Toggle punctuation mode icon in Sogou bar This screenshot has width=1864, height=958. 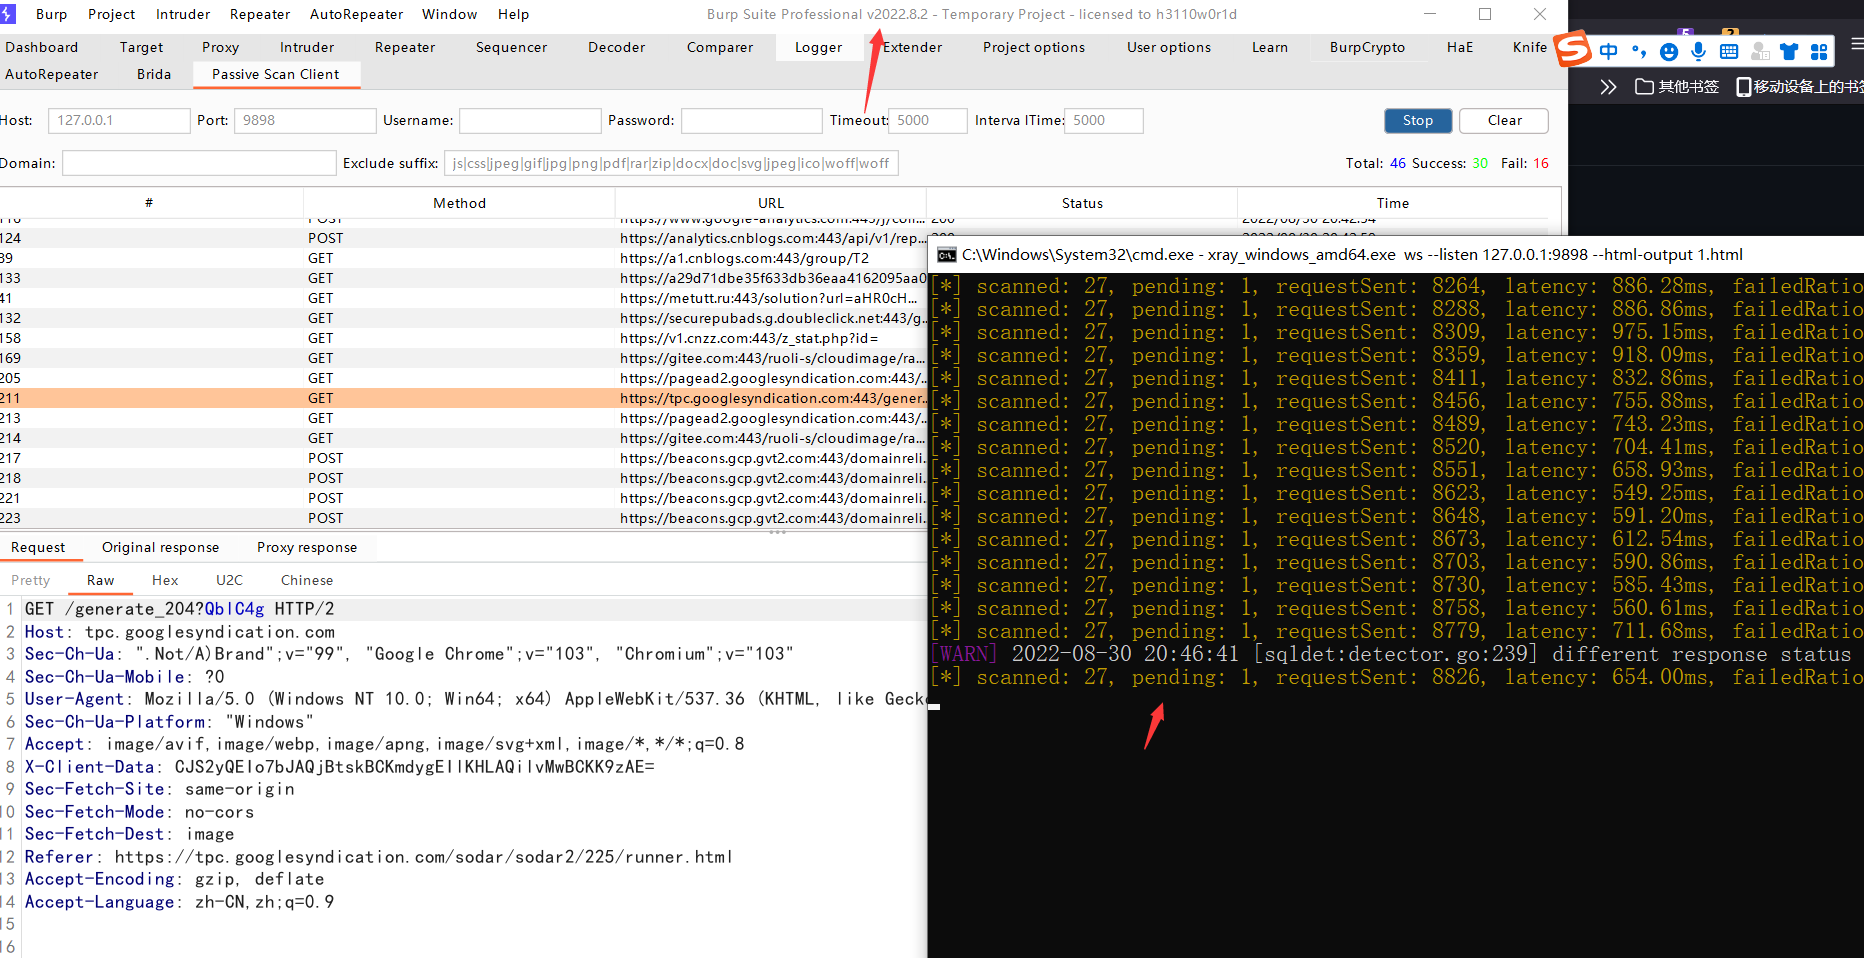pyautogui.click(x=1638, y=52)
